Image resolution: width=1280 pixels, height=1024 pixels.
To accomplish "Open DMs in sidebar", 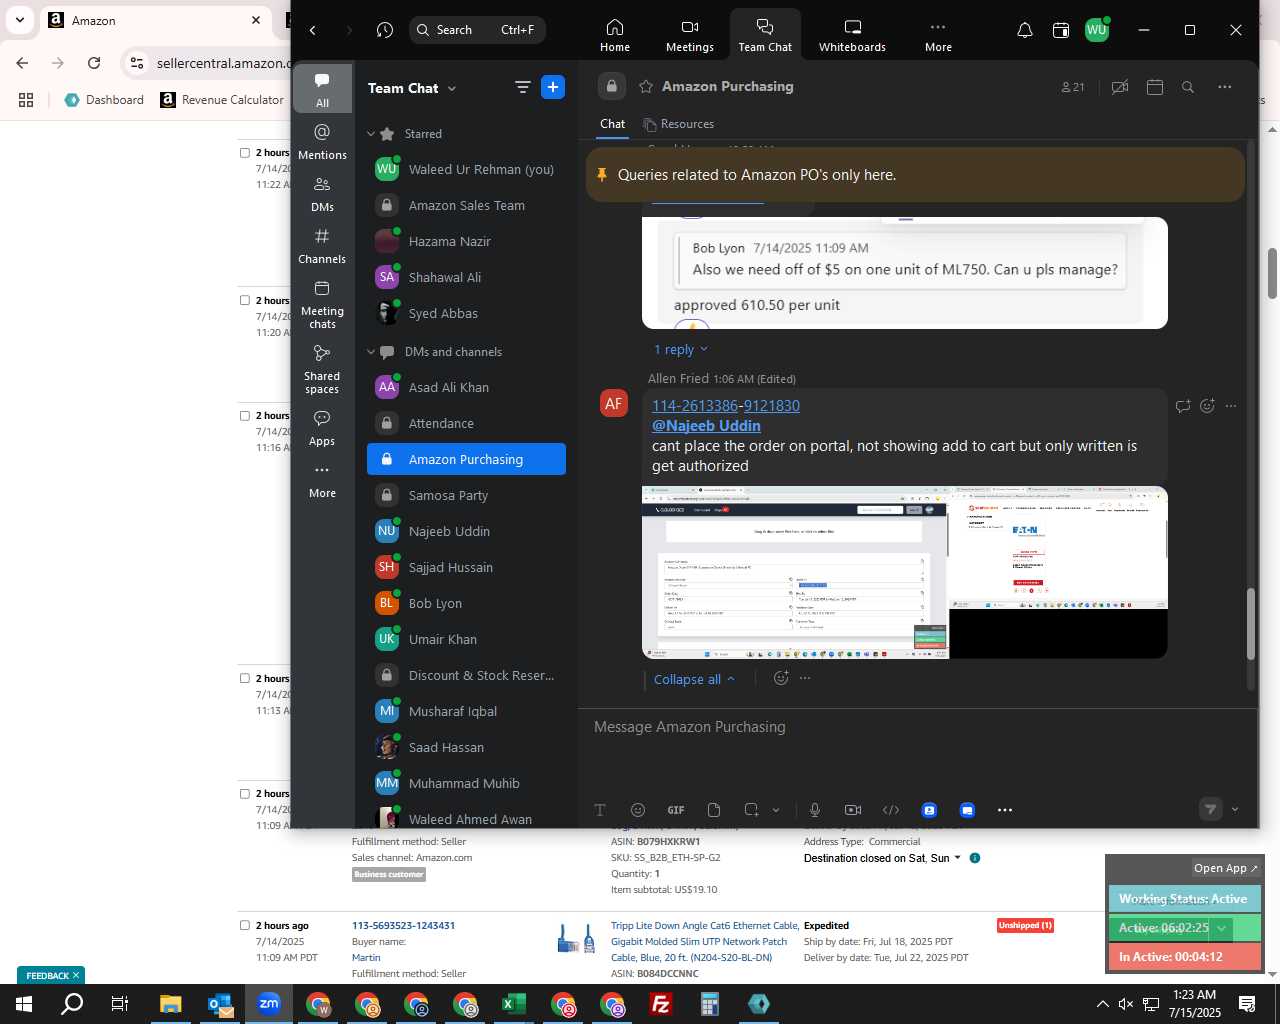I will click(x=322, y=193).
